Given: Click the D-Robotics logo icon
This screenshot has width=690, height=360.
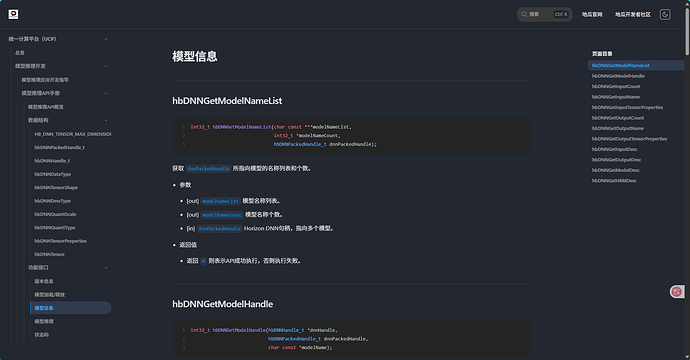Looking at the screenshot, I should pos(13,14).
